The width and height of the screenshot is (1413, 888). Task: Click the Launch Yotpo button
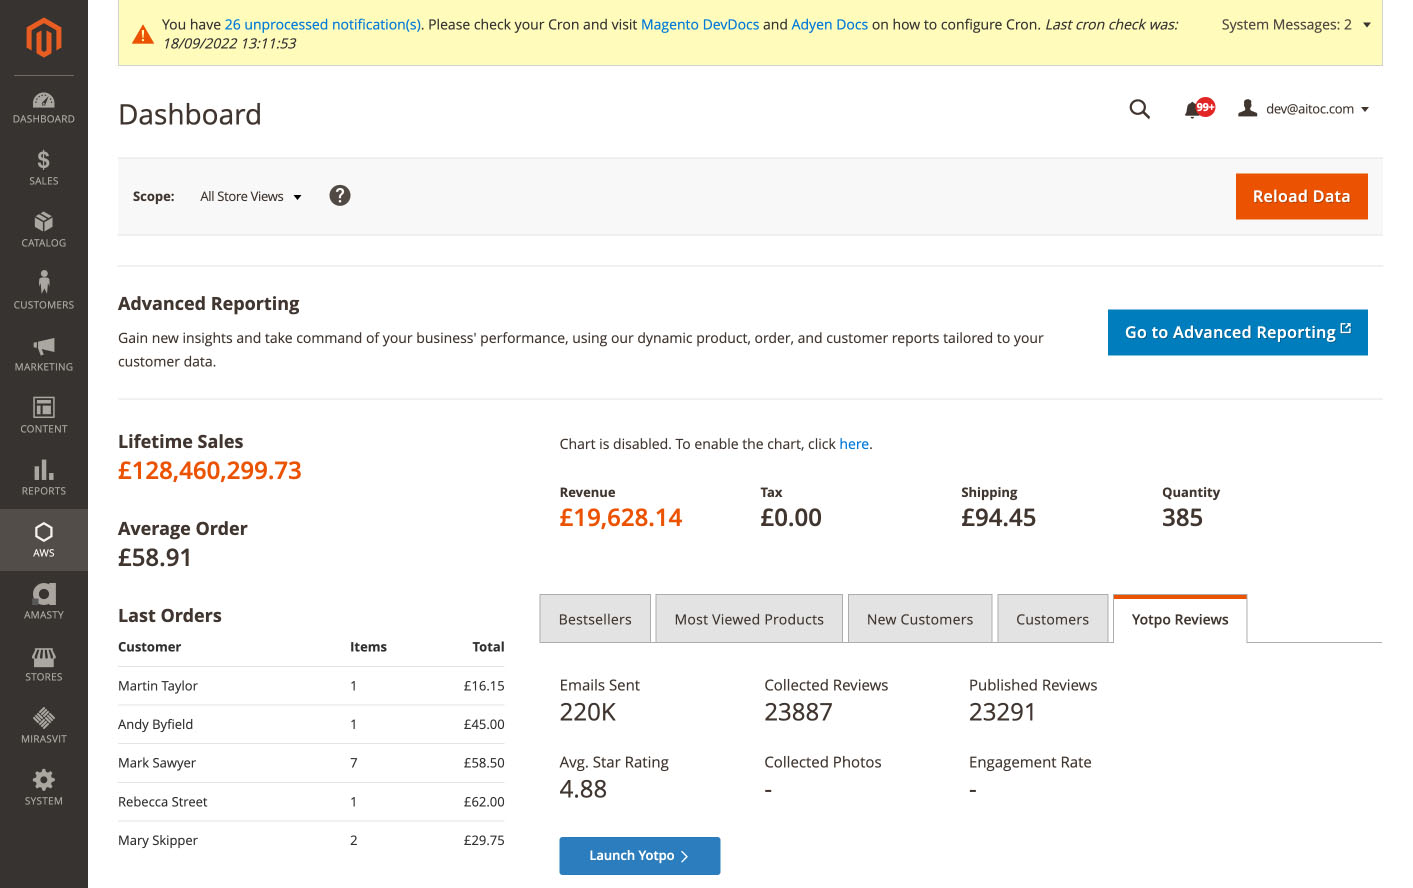click(x=639, y=856)
